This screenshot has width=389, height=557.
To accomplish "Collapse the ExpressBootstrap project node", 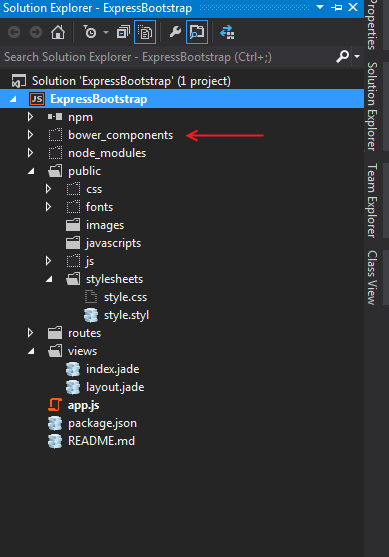I will pyautogui.click(x=13, y=99).
